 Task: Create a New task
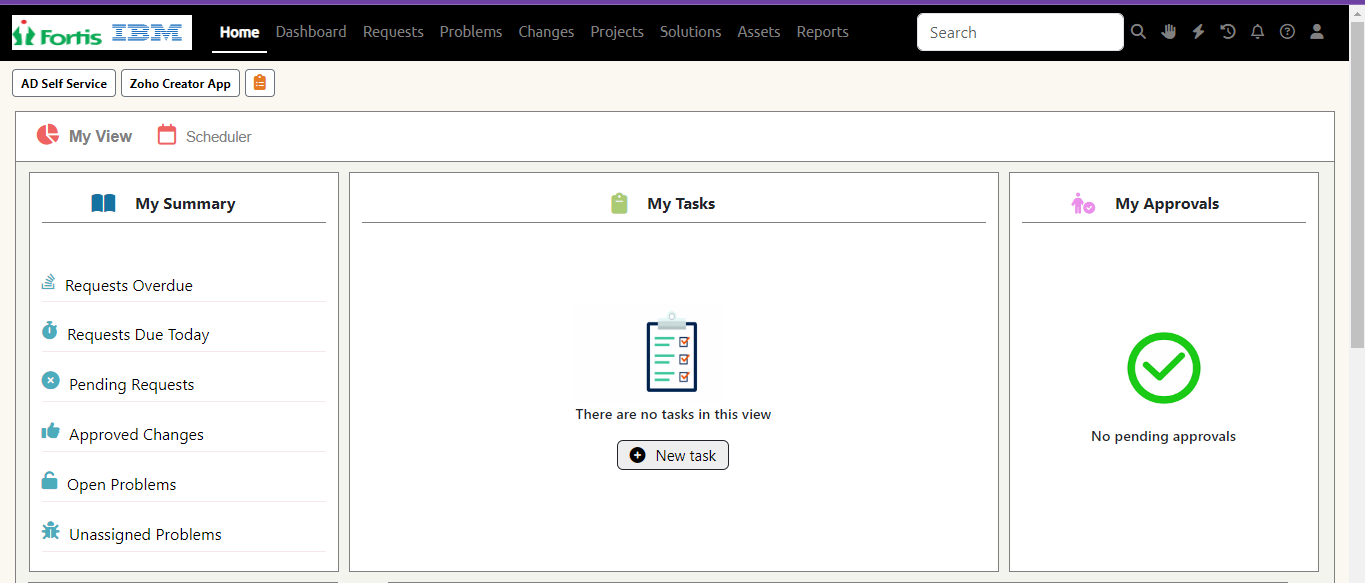point(673,455)
